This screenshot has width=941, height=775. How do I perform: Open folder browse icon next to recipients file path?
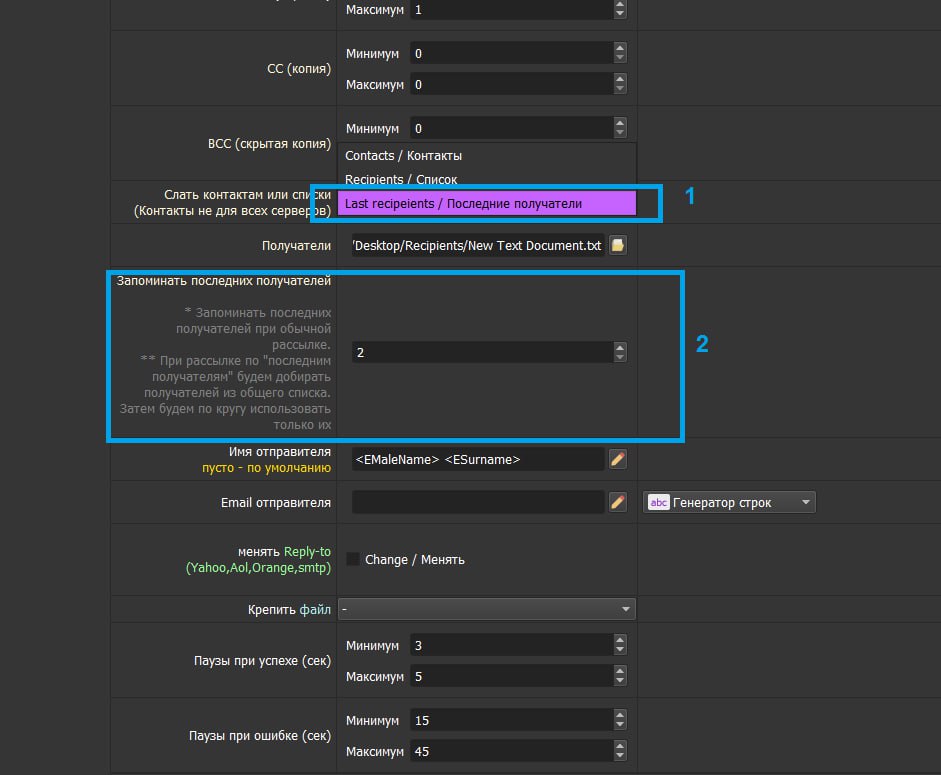(618, 245)
